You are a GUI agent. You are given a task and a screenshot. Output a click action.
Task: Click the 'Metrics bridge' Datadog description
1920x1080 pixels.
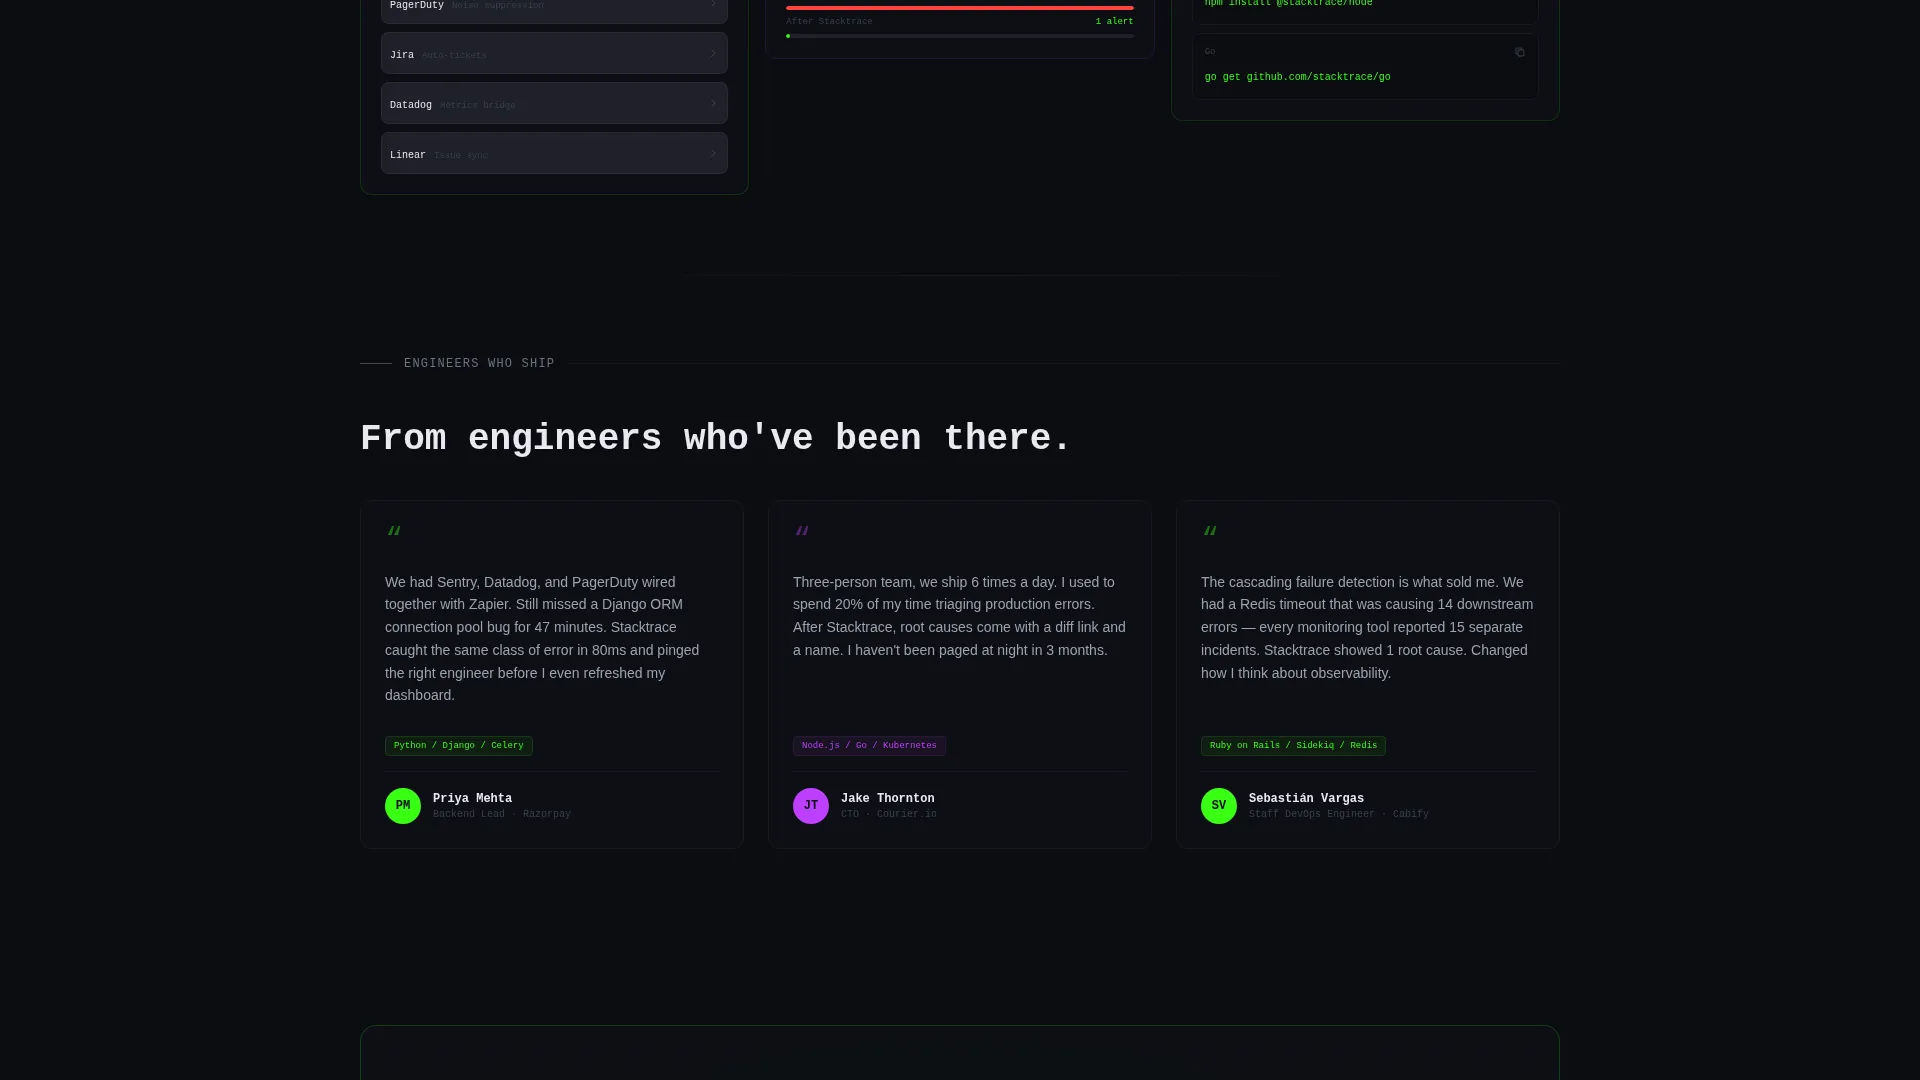pos(478,106)
